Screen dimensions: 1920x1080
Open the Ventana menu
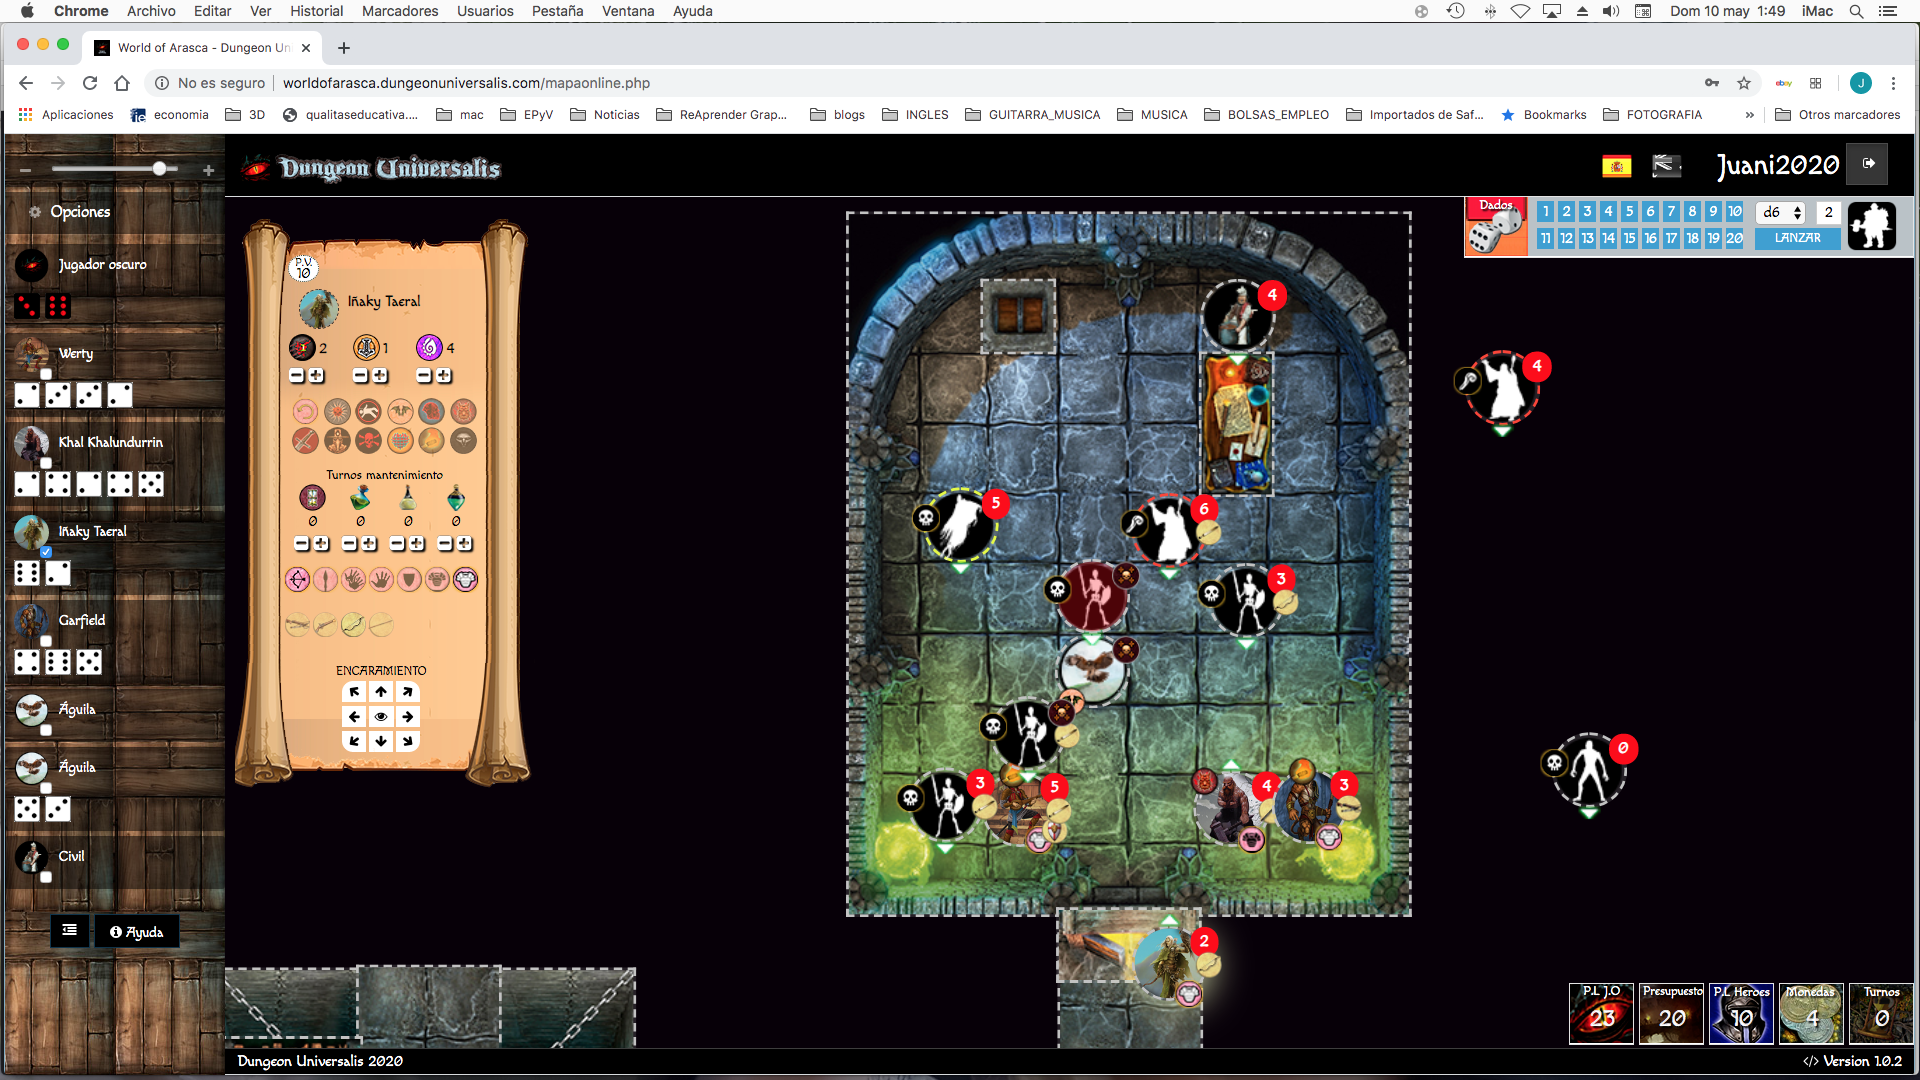point(628,11)
